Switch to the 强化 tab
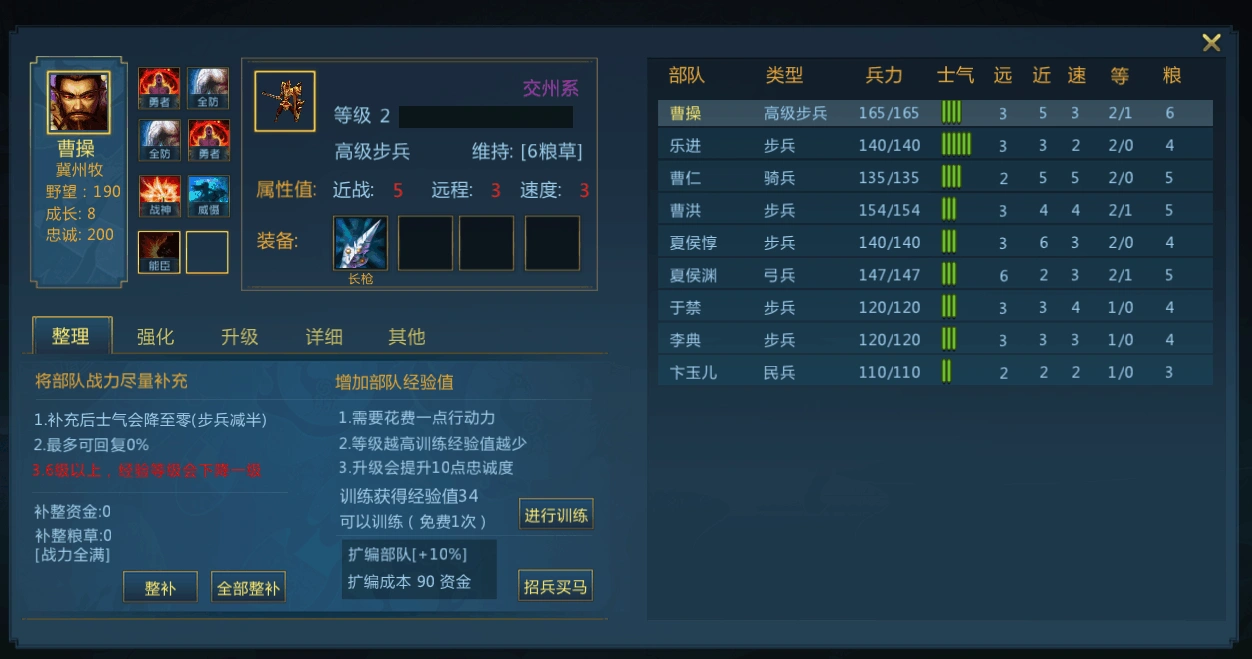1252x659 pixels. point(155,336)
